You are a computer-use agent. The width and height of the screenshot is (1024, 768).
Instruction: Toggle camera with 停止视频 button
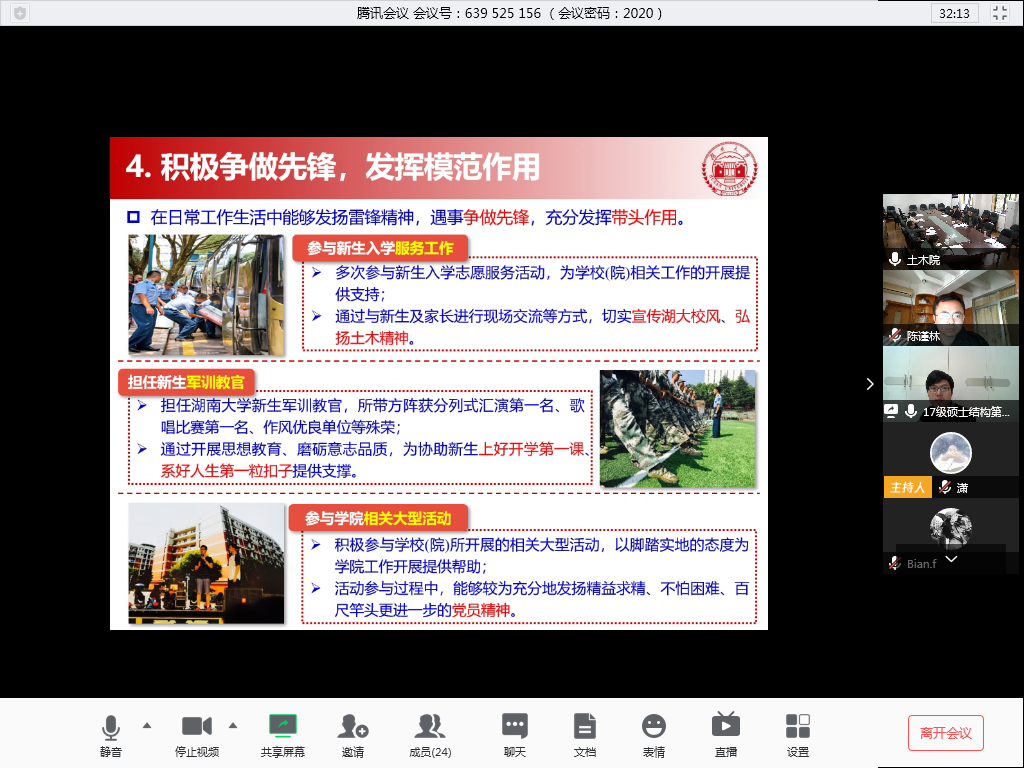click(197, 733)
